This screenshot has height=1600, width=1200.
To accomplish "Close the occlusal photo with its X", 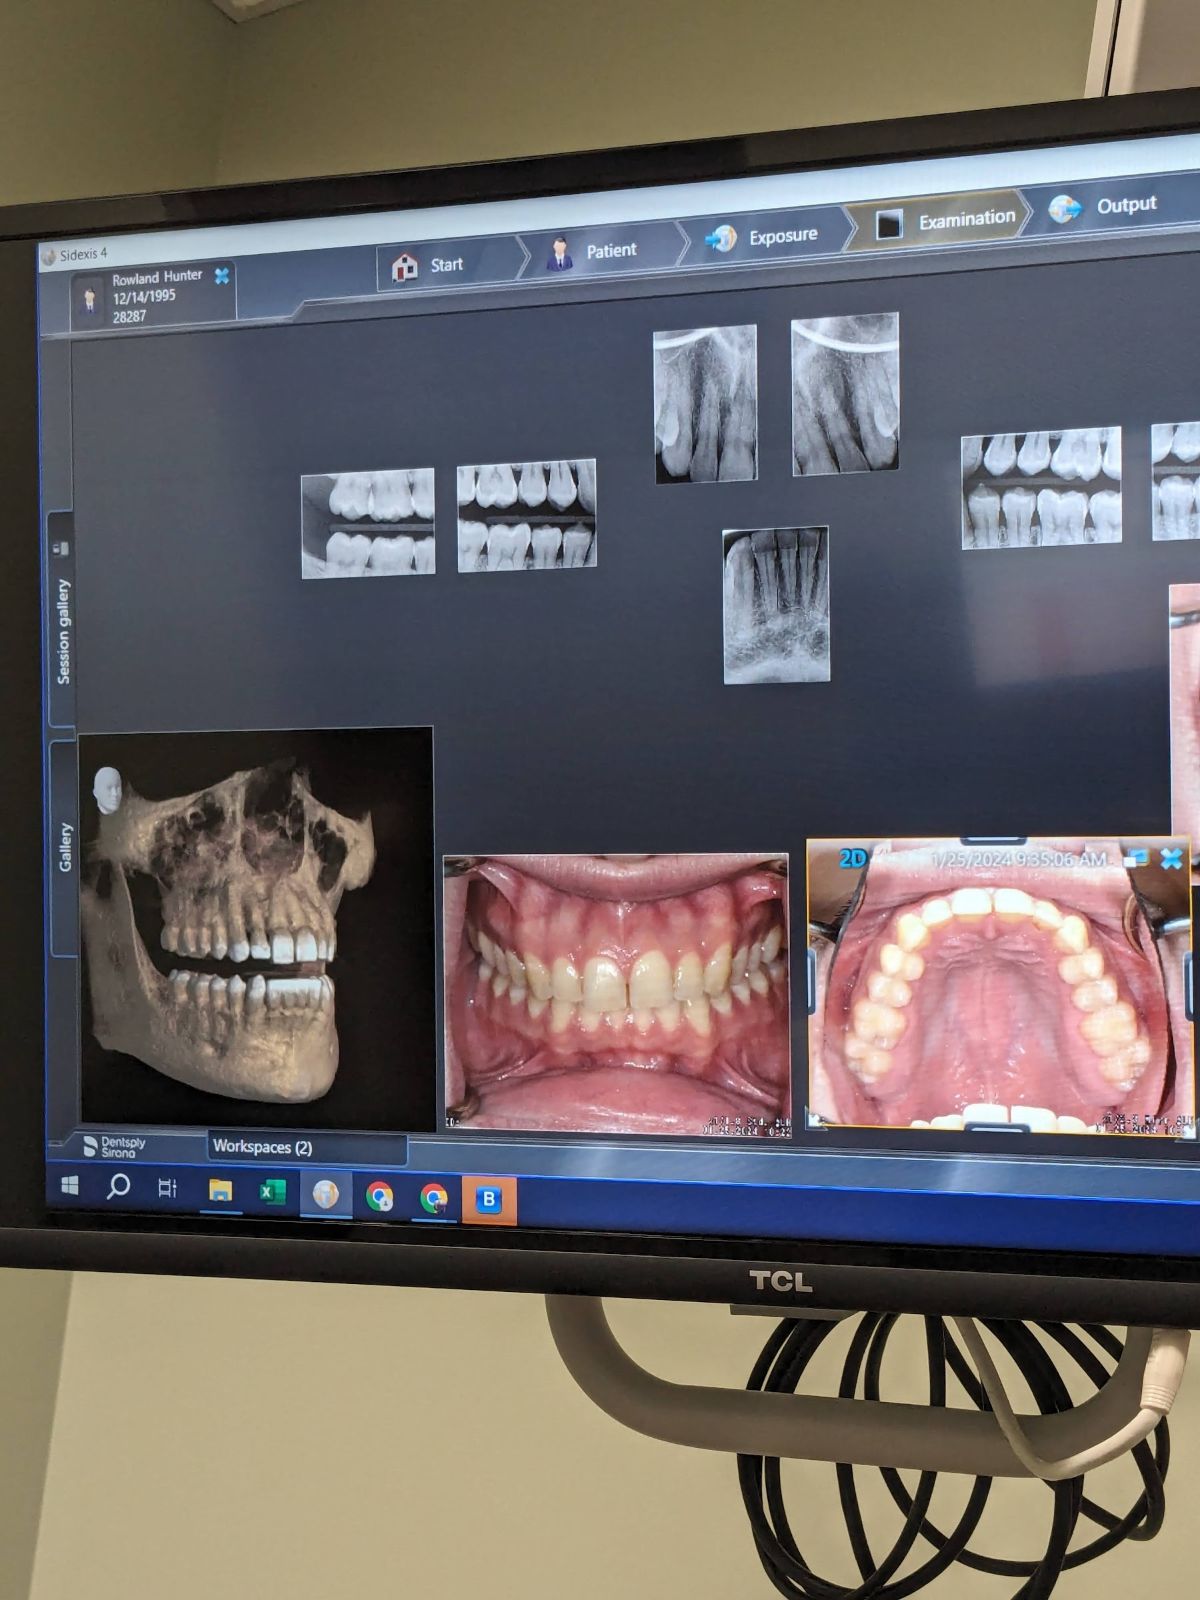I will pyautogui.click(x=1171, y=858).
